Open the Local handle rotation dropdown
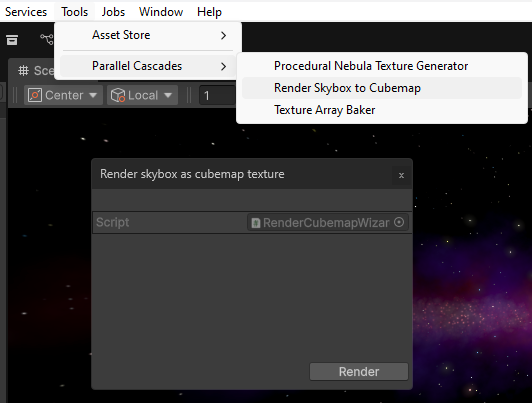532x403 pixels. [142, 95]
